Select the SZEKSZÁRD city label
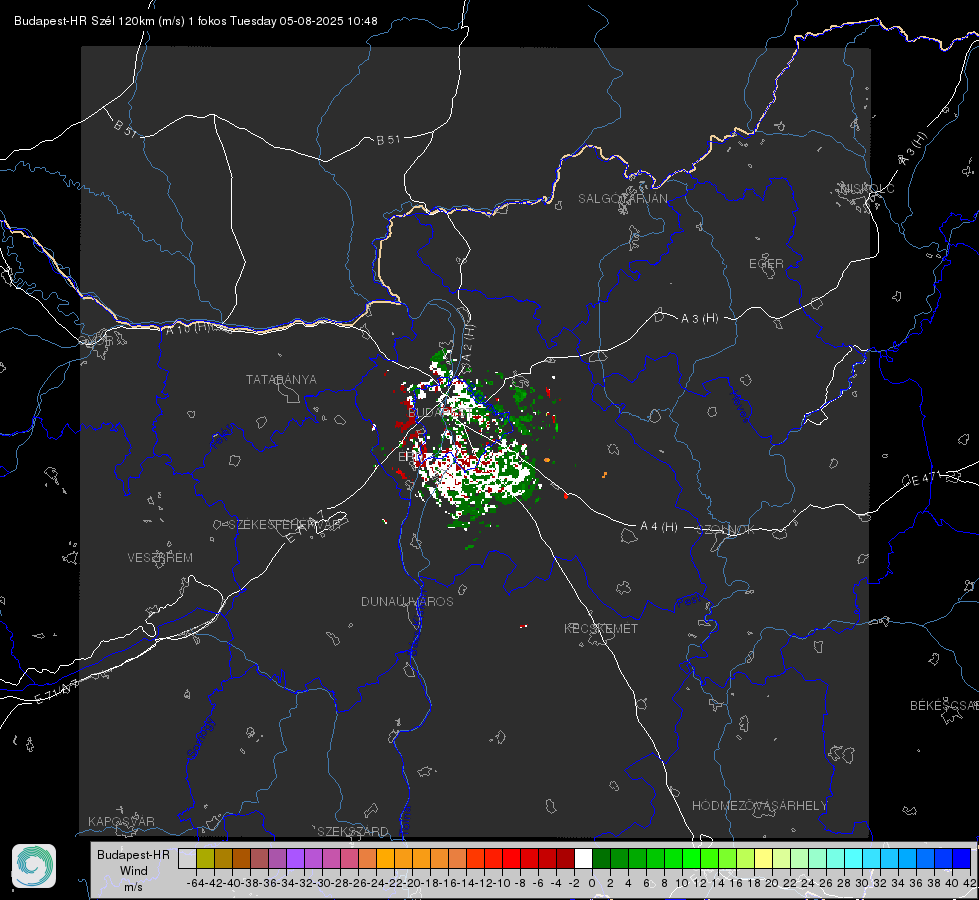This screenshot has width=979, height=900. (x=353, y=832)
